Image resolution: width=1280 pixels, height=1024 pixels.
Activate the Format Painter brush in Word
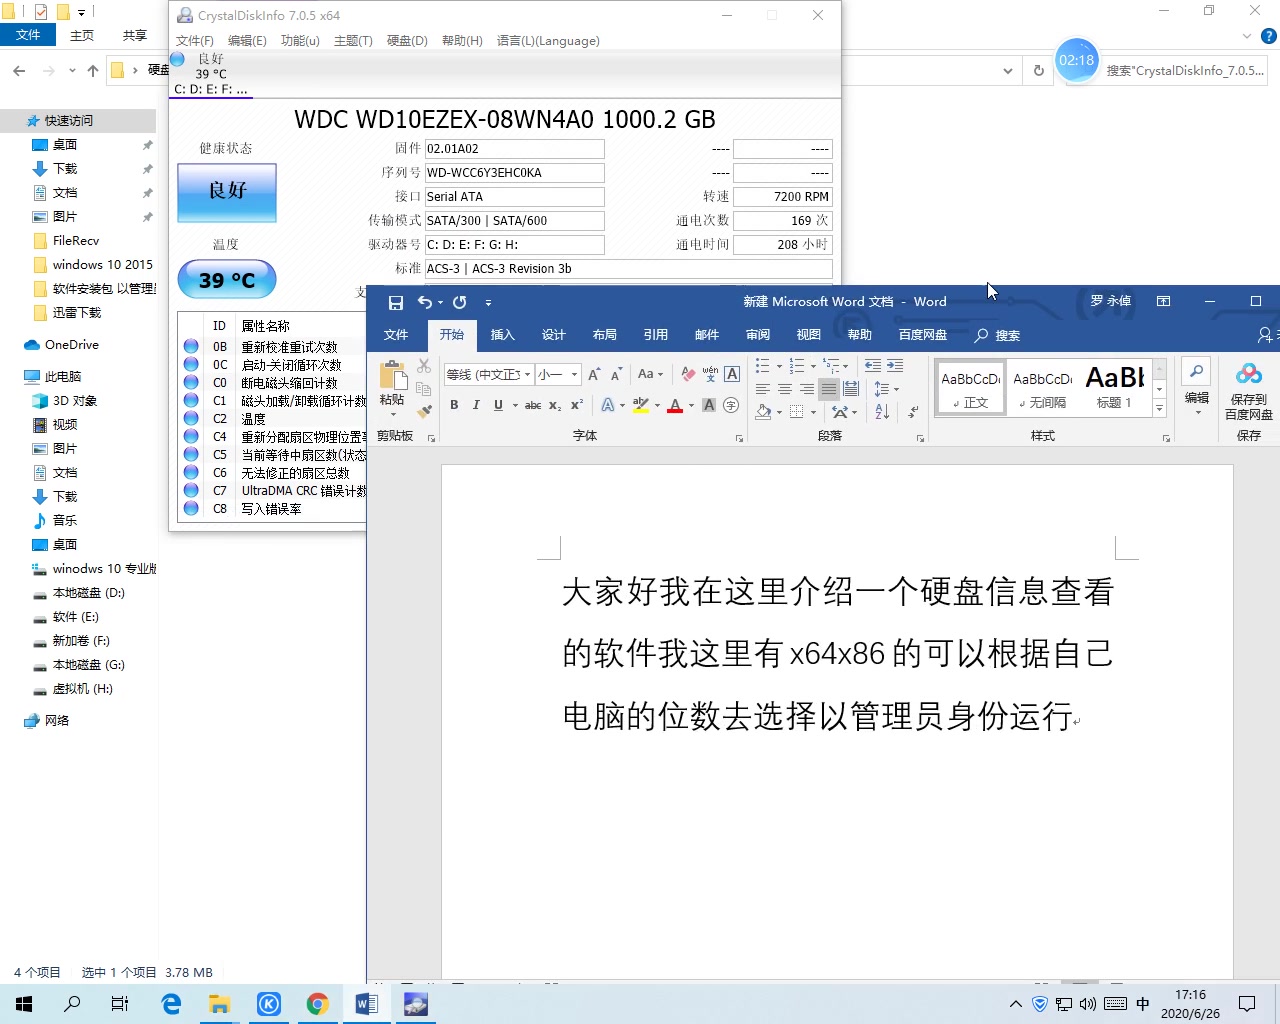click(424, 410)
